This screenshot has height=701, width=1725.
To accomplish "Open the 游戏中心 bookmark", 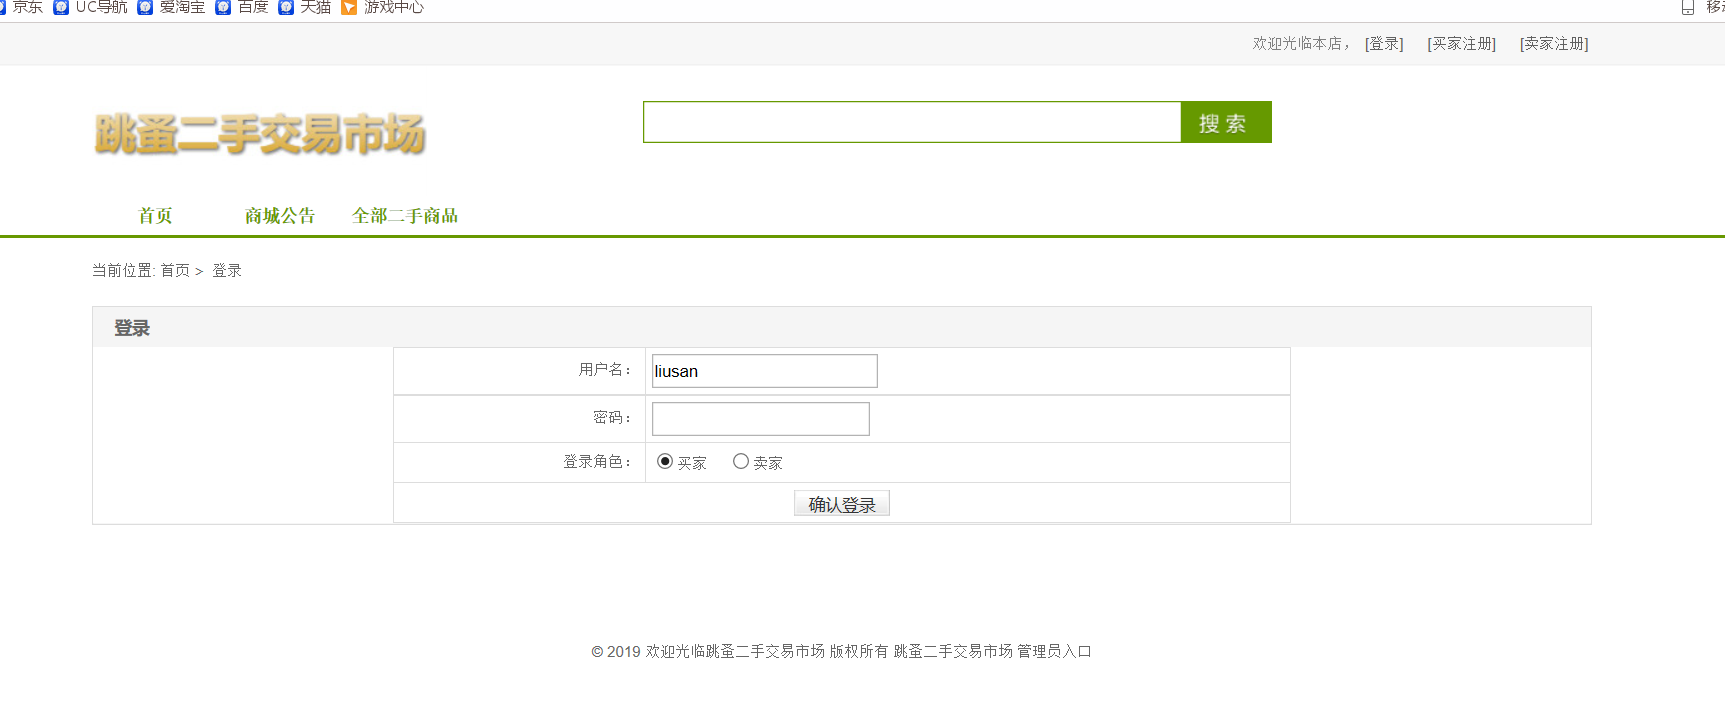I will point(383,7).
